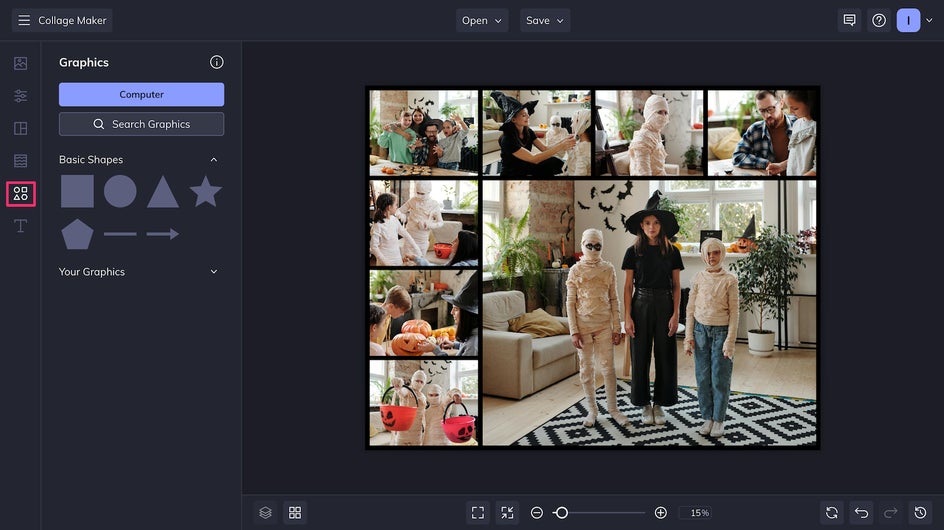Click the reset rotate-arrows icon
This screenshot has height=530, width=944.
[832, 513]
